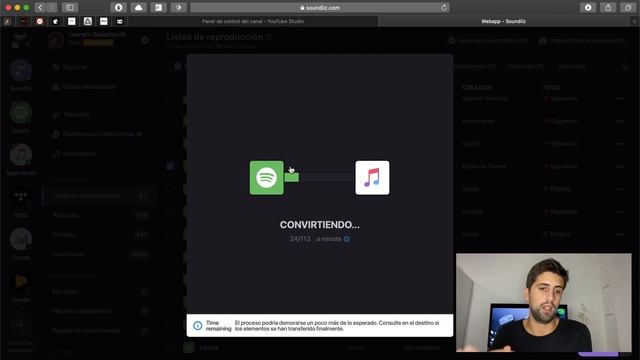The height and width of the screenshot is (360, 640).
Task: Open the cat face pinned tab
Action: click(120, 21)
